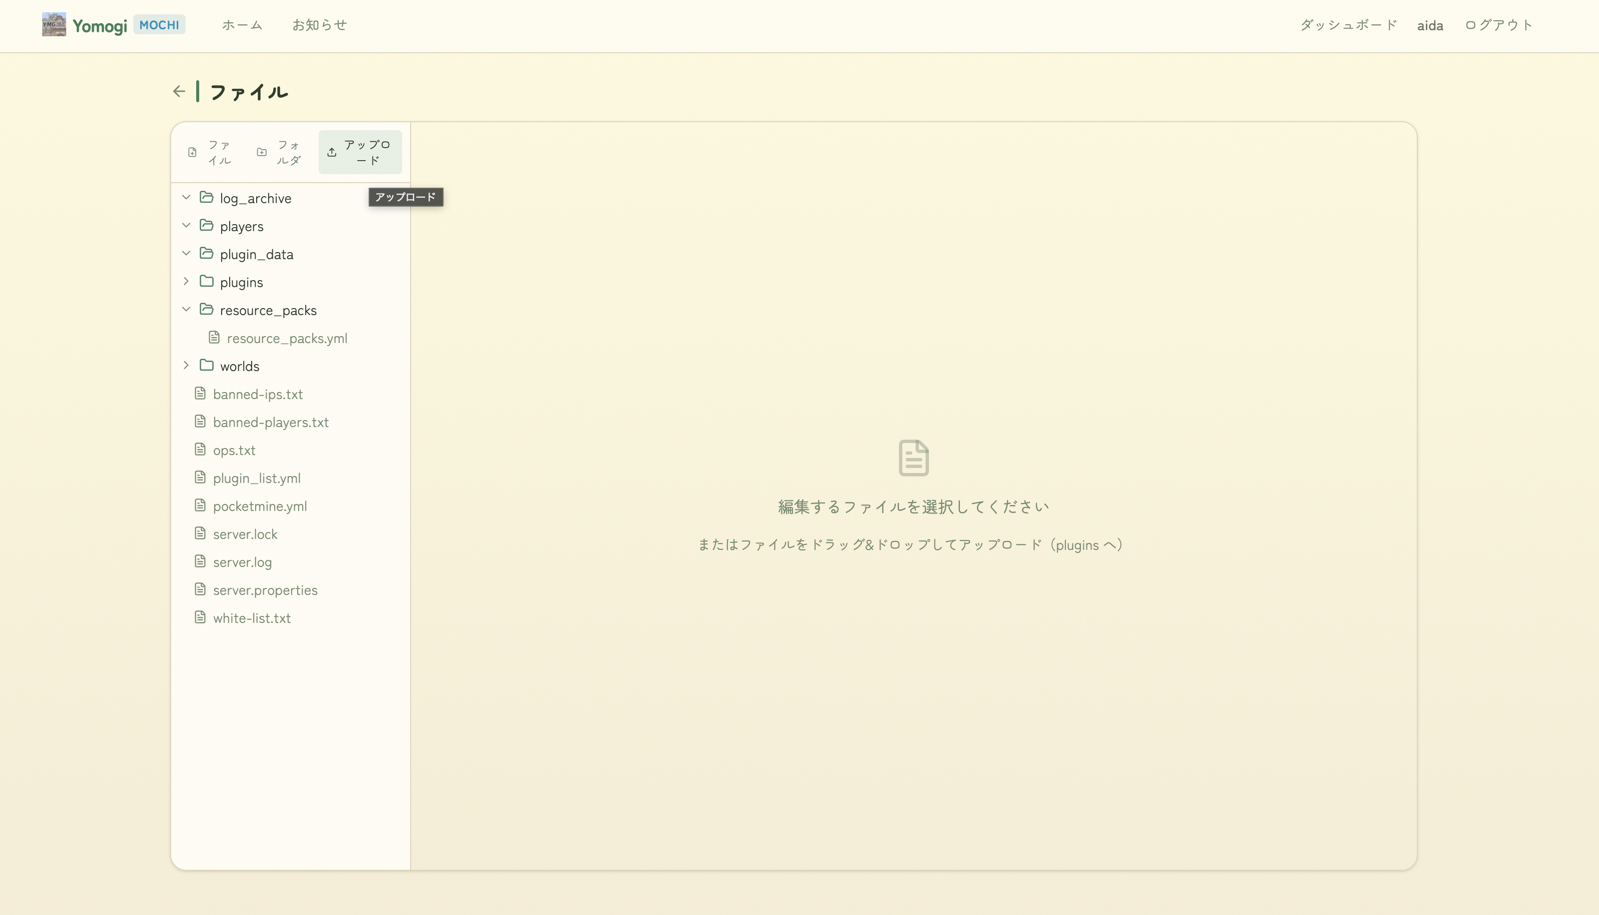Open plugin_list.yml file

[257, 478]
